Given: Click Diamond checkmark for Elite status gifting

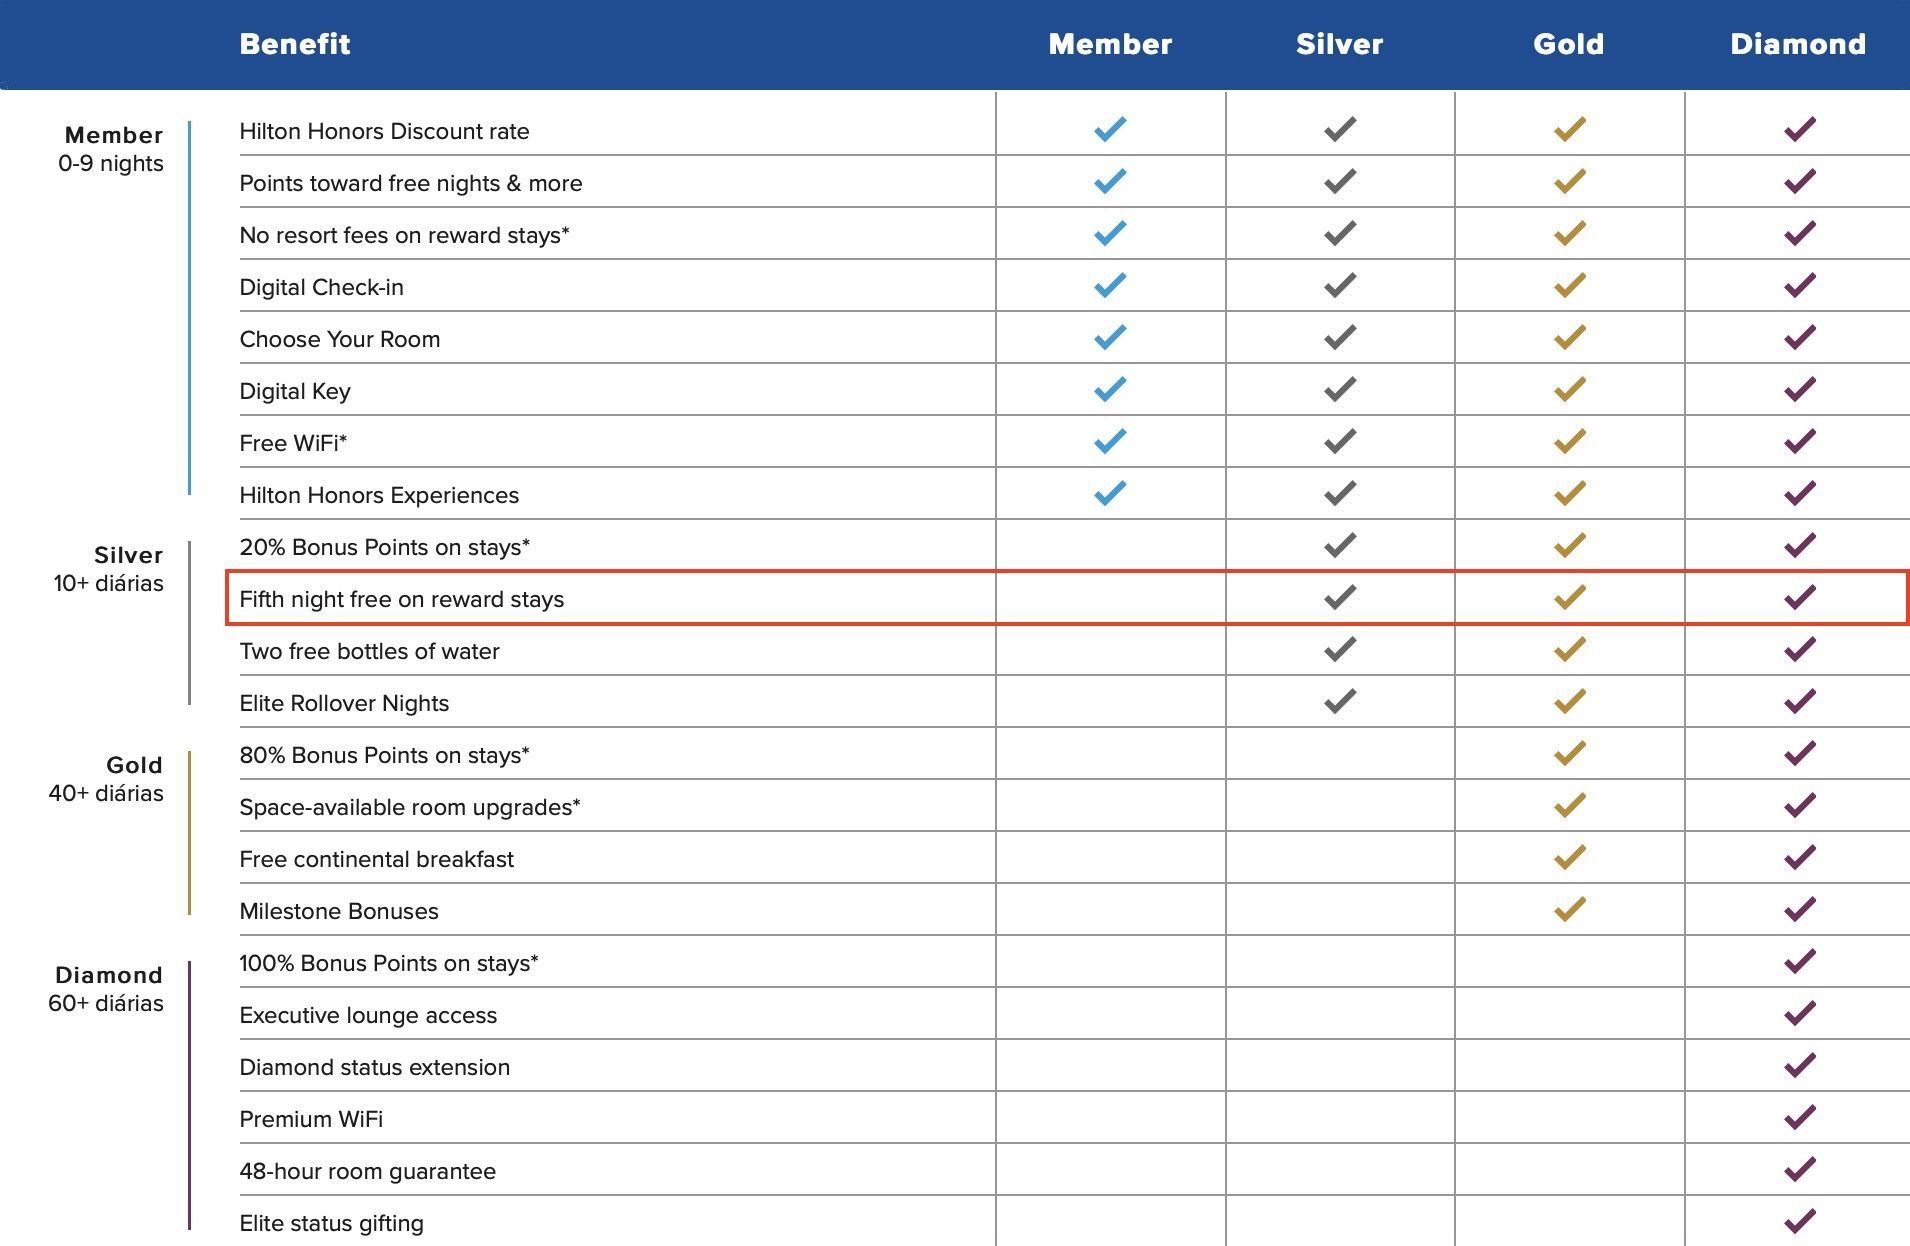Looking at the screenshot, I should click(1800, 1221).
